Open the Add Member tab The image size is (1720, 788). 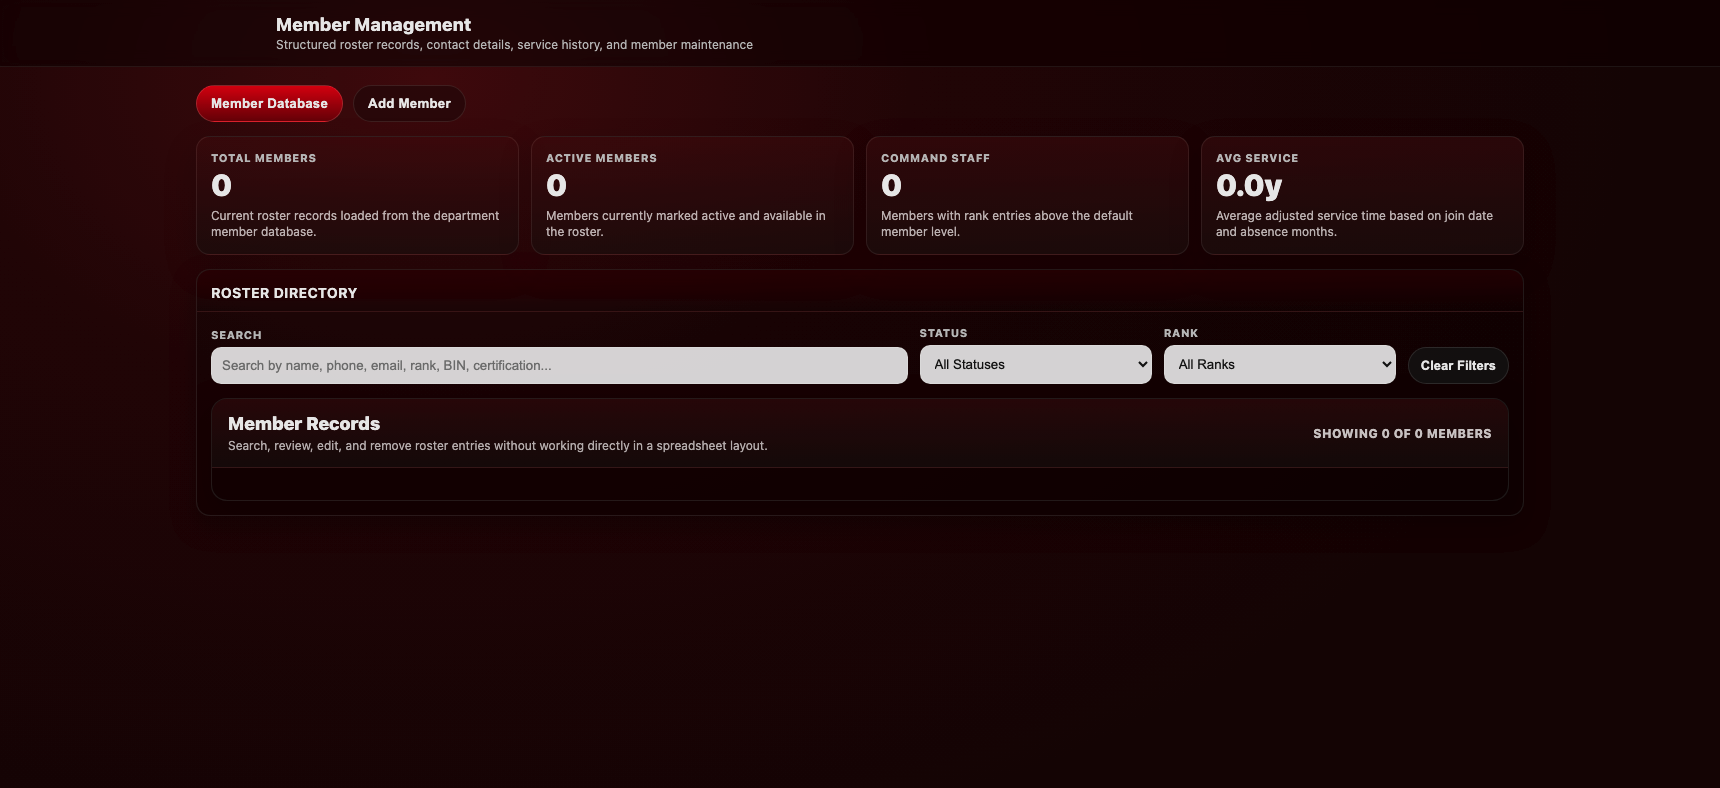click(409, 104)
